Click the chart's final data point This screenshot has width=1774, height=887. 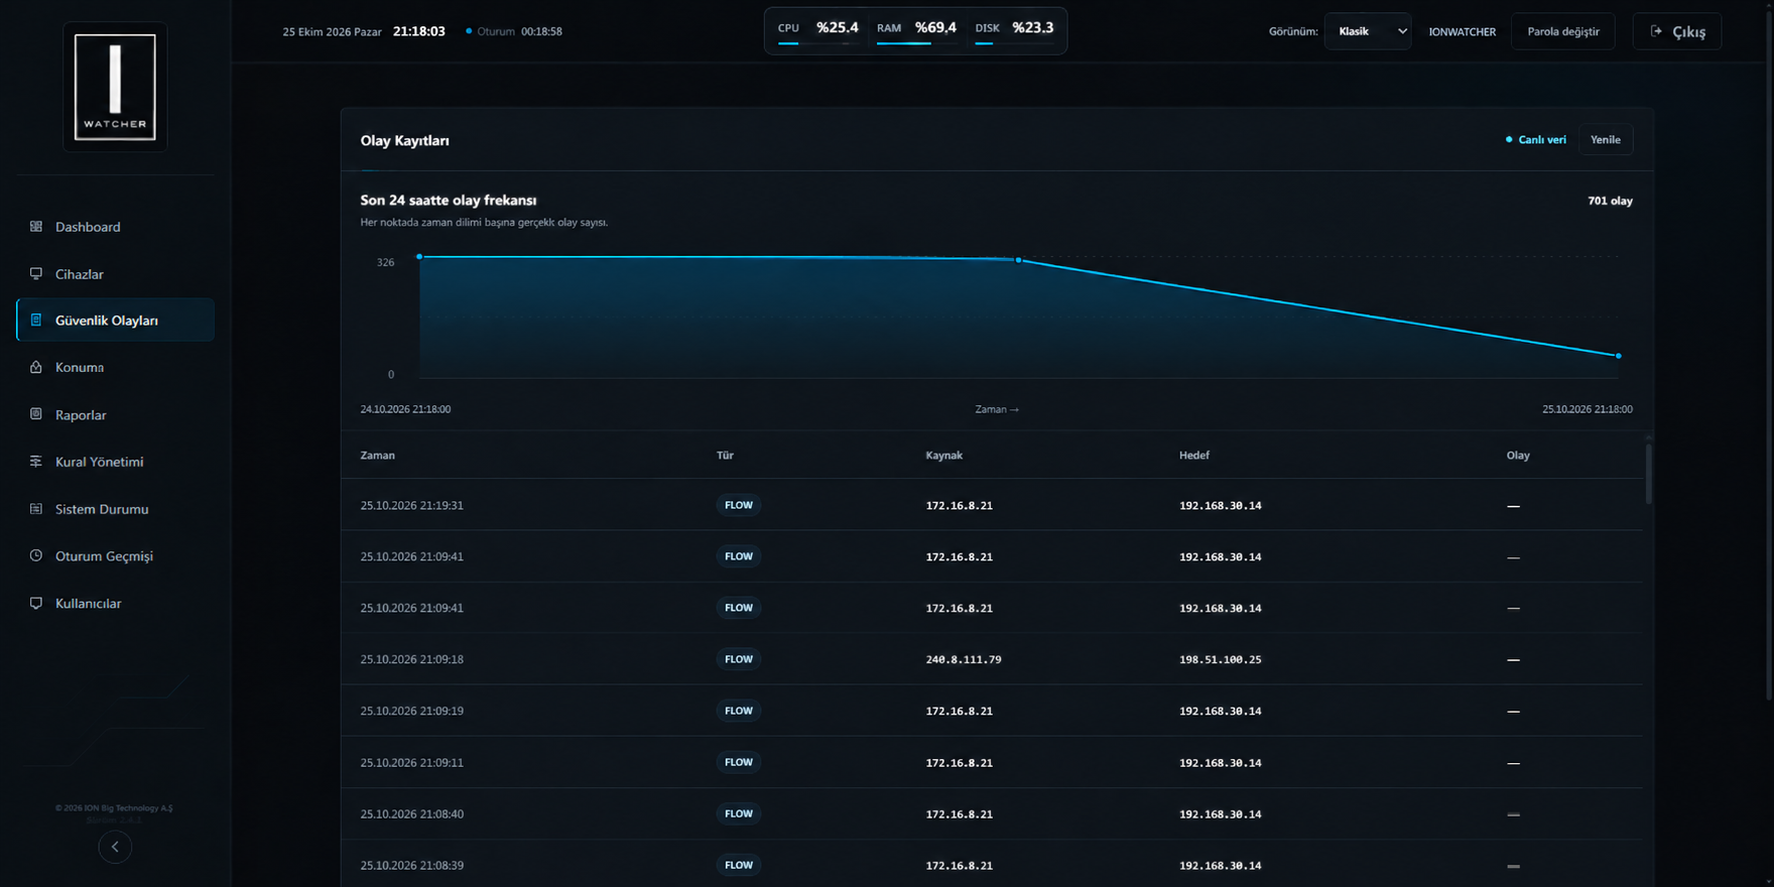click(x=1618, y=356)
